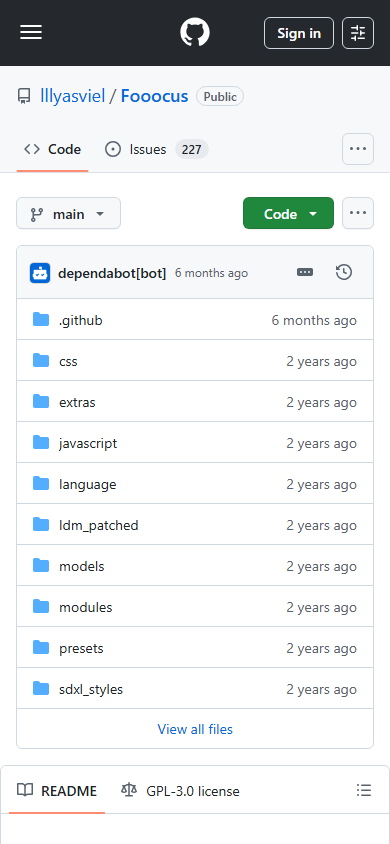Open the more repository actions button
This screenshot has width=390, height=844.
click(358, 213)
